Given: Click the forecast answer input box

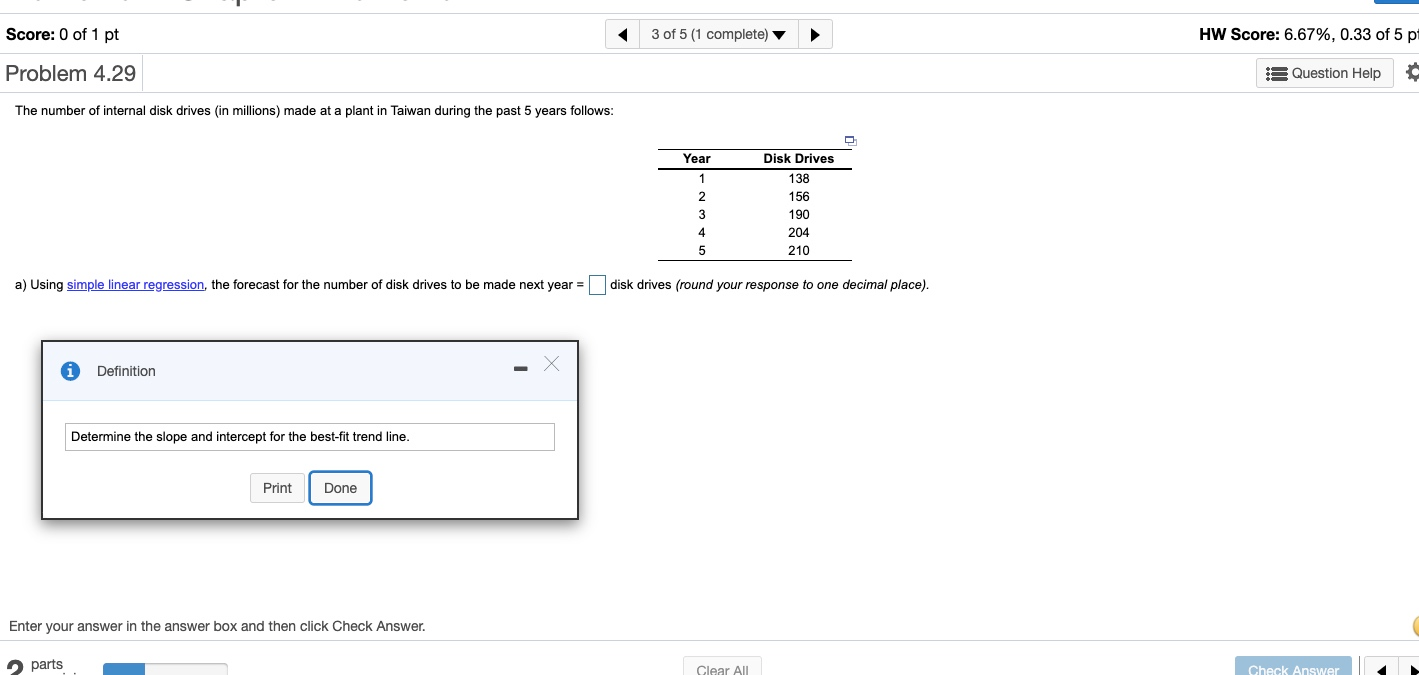Looking at the screenshot, I should click(x=597, y=285).
